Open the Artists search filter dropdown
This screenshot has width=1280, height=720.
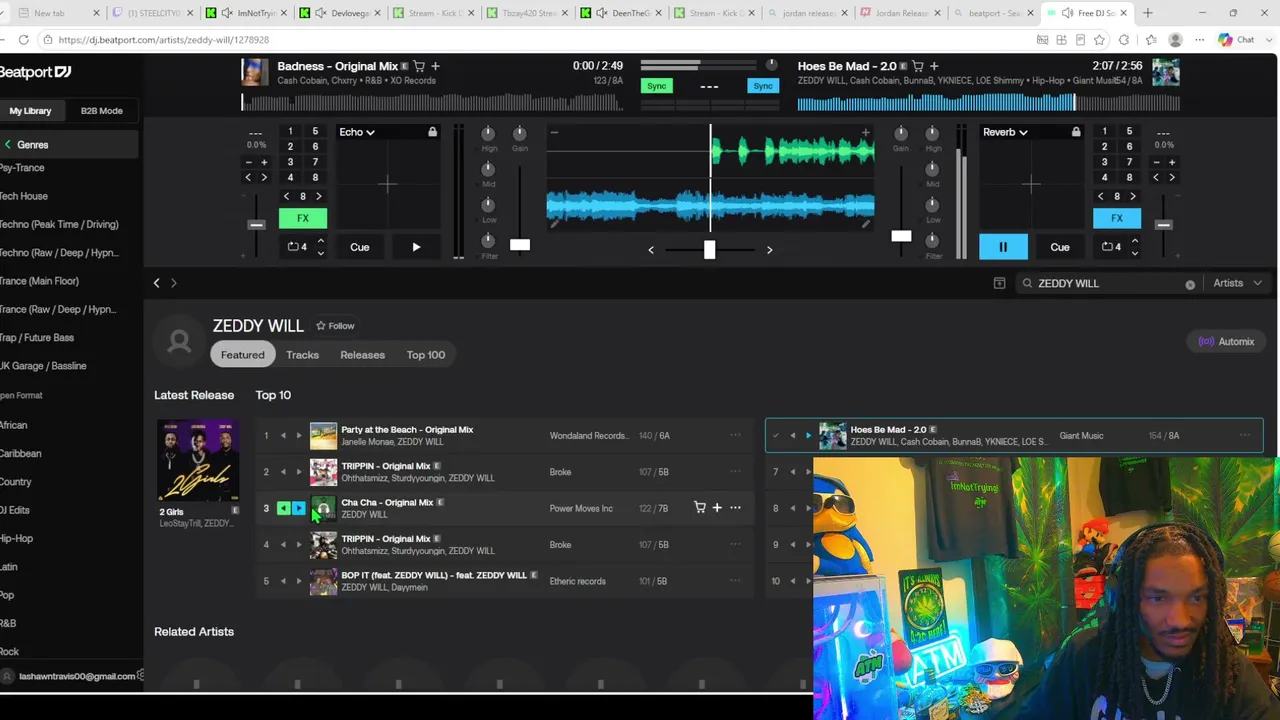[1236, 283]
